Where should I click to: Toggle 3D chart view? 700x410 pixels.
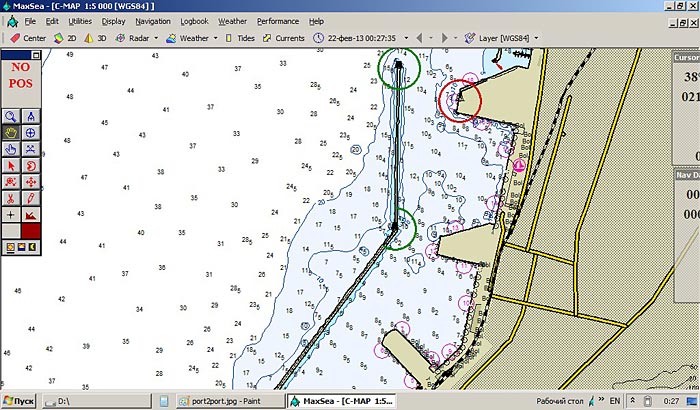(95, 38)
